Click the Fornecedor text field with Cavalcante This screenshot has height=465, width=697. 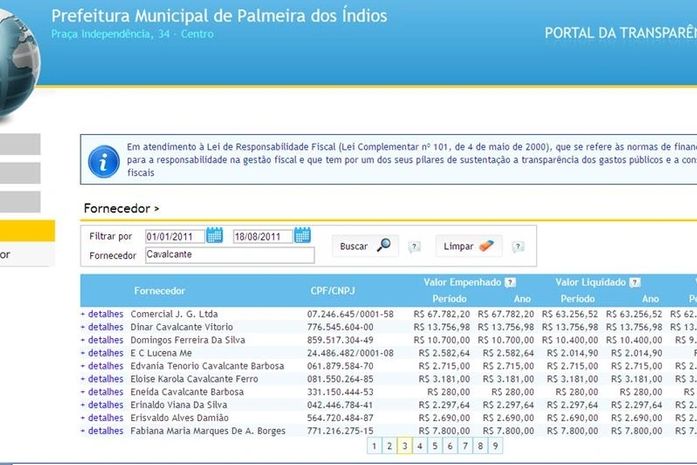click(230, 255)
